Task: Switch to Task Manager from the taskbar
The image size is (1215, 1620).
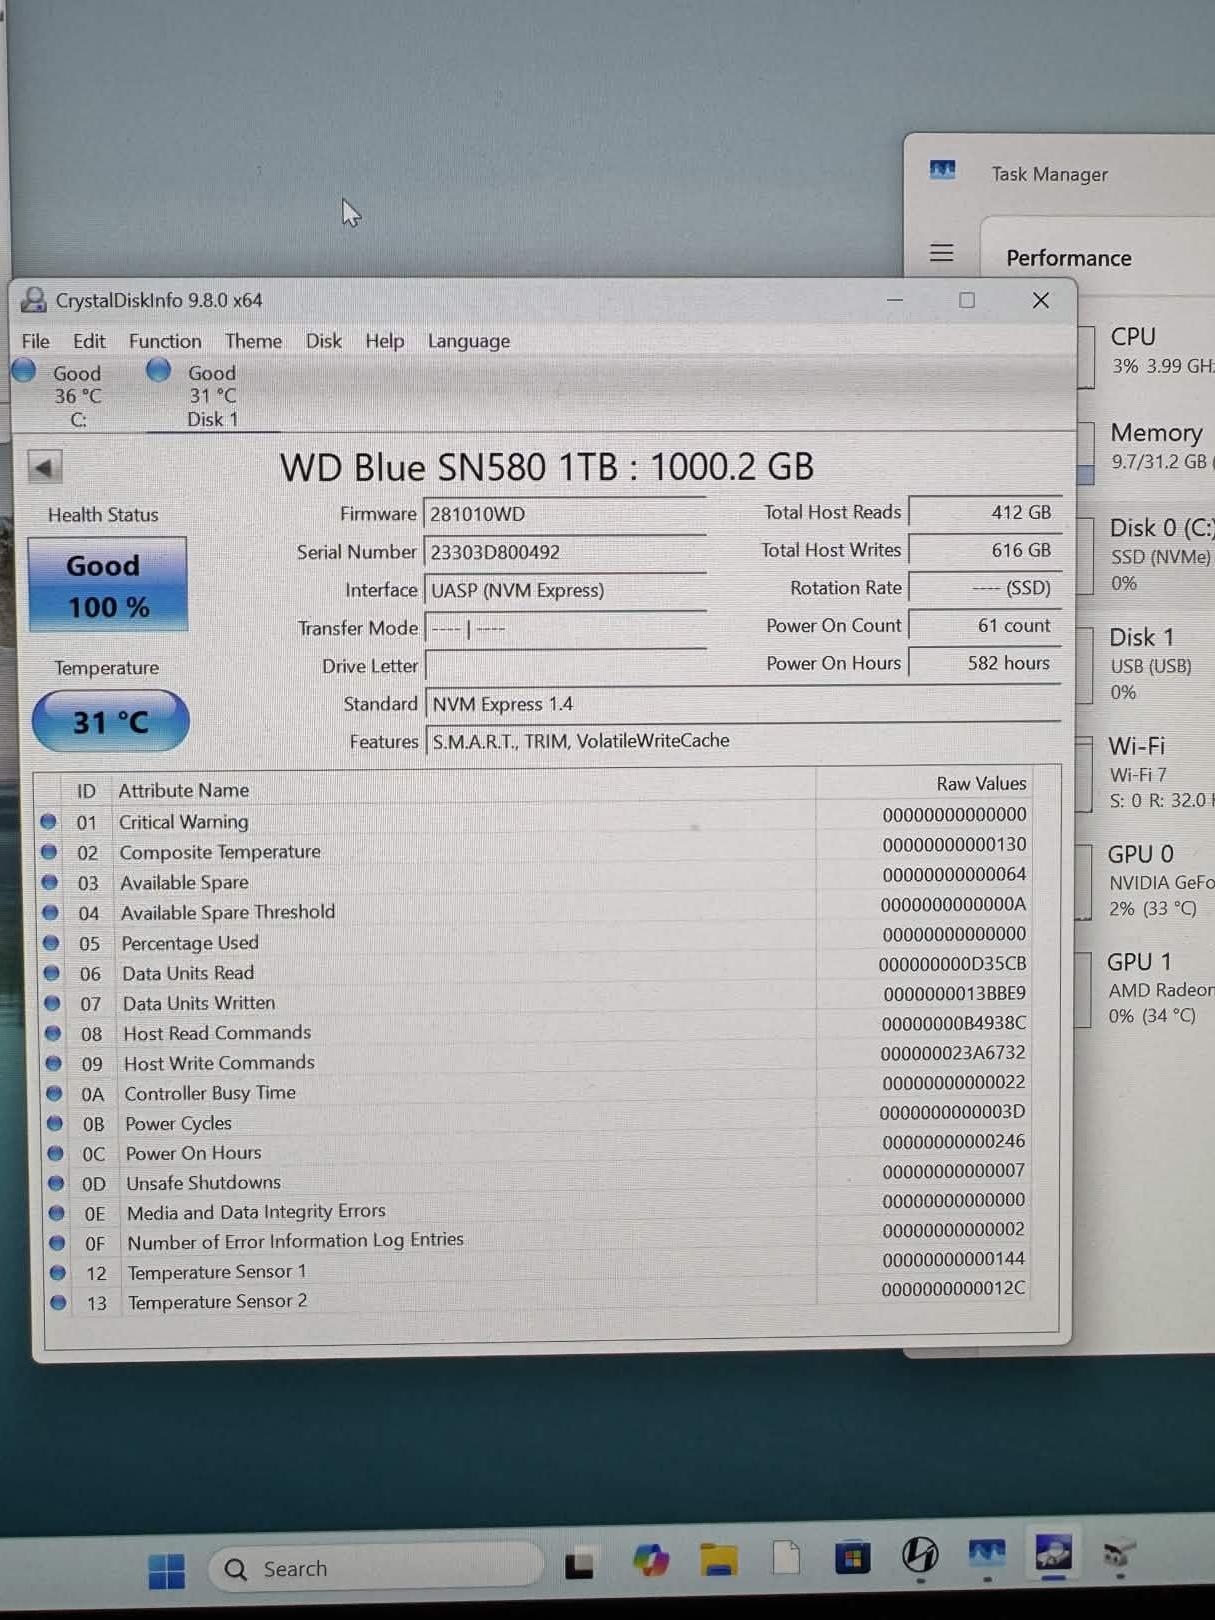Action: click(x=986, y=1554)
